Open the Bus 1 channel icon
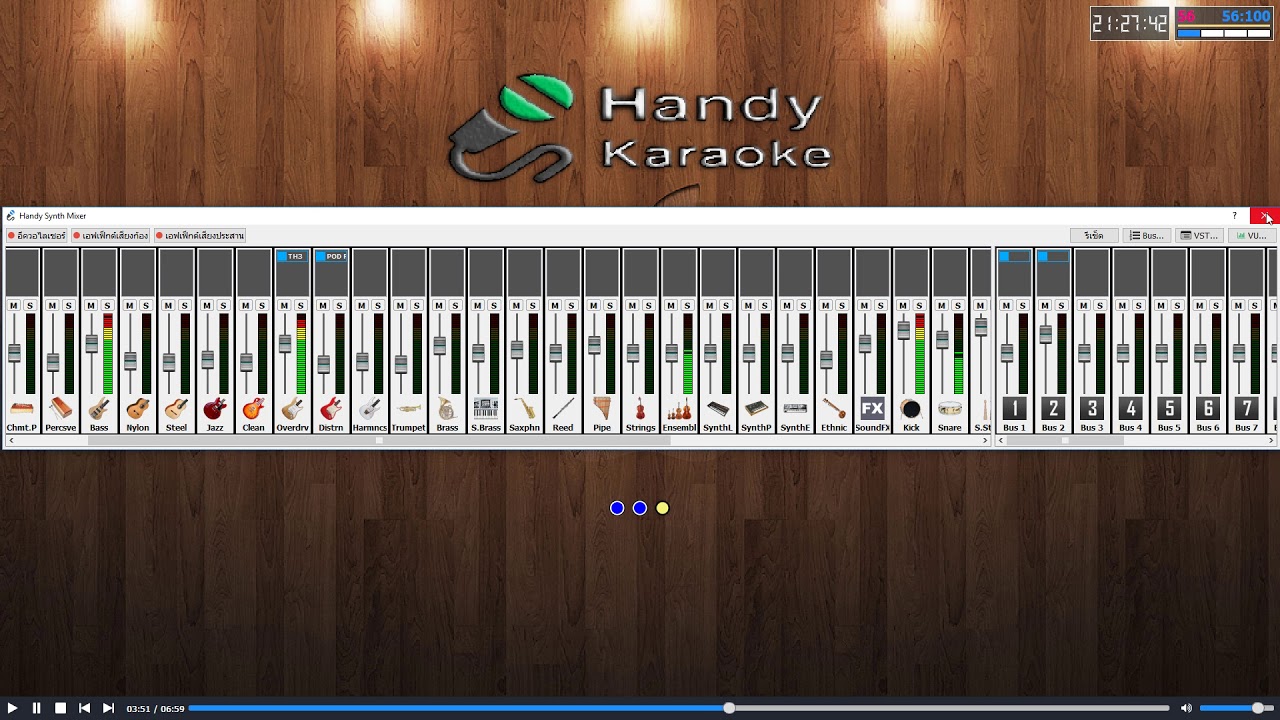Image resolution: width=1280 pixels, height=720 pixels. pyautogui.click(x=1014, y=408)
